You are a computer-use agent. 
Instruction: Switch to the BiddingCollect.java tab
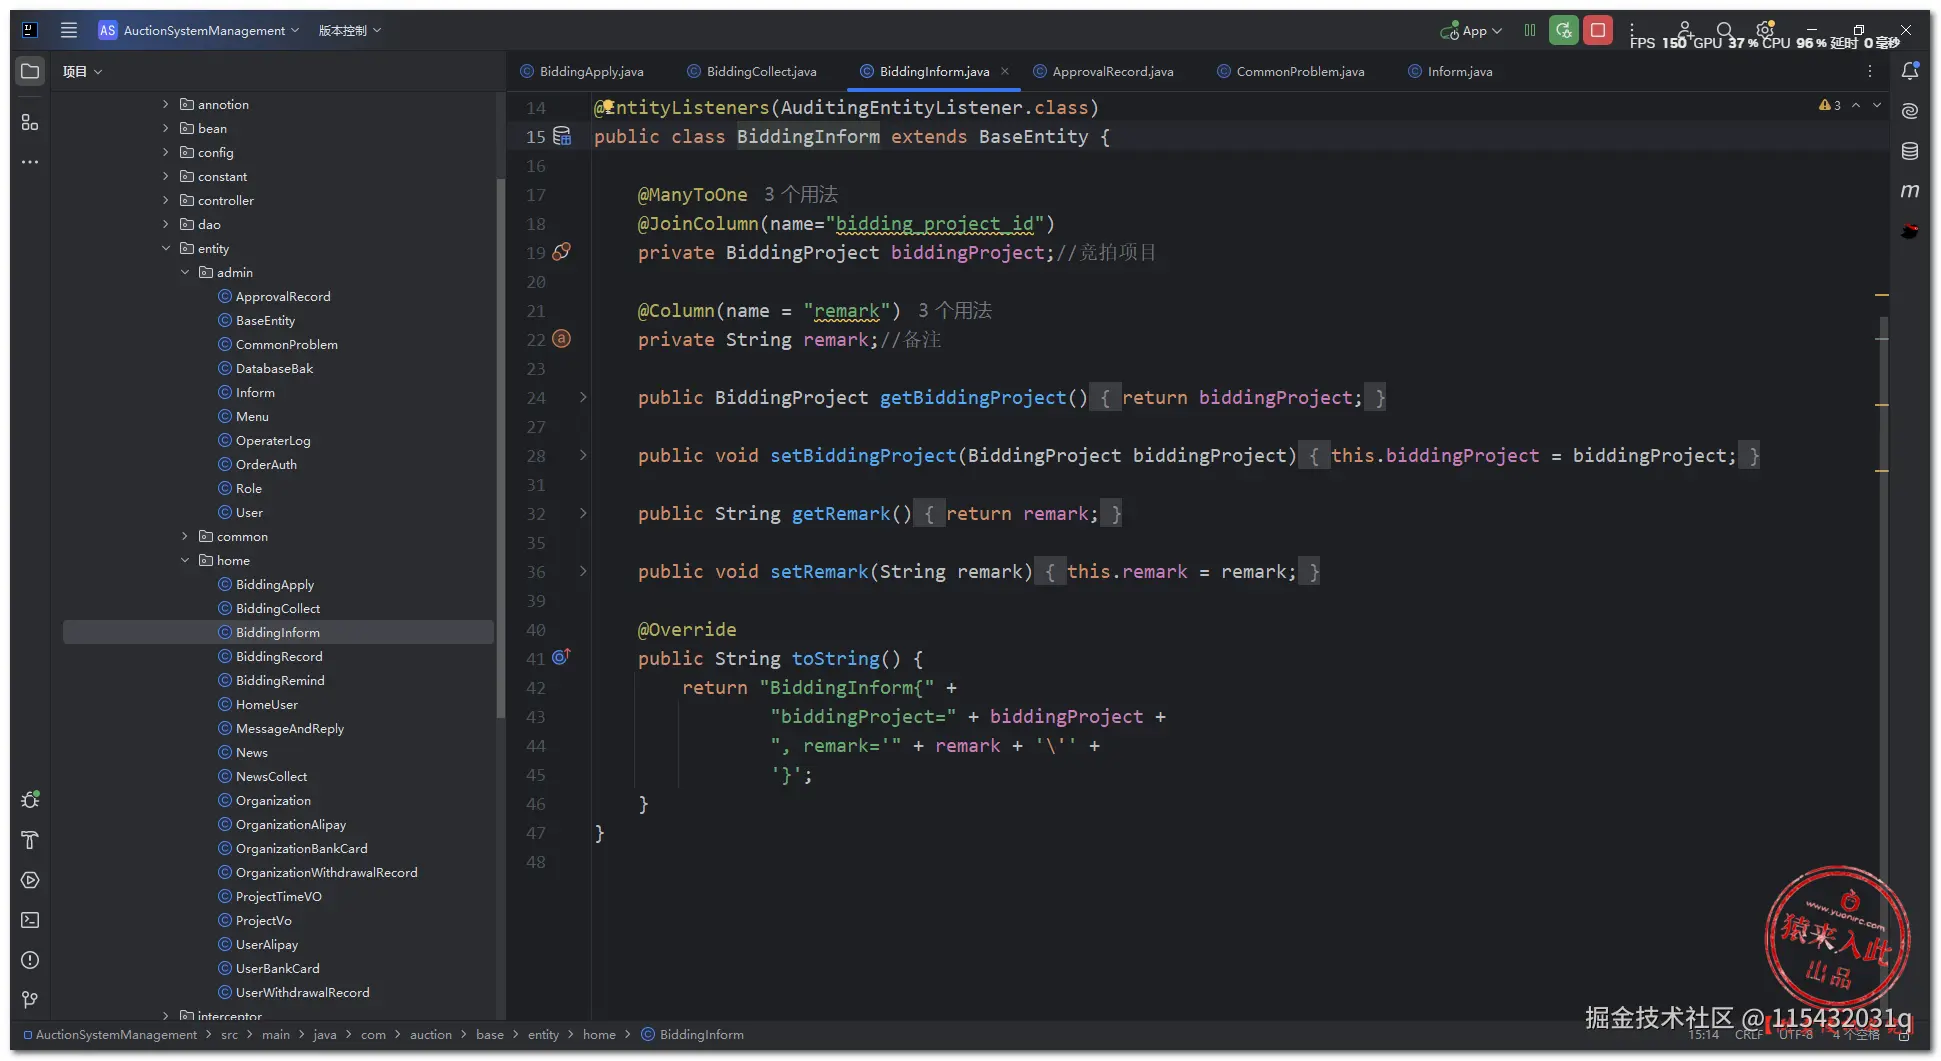coord(752,71)
